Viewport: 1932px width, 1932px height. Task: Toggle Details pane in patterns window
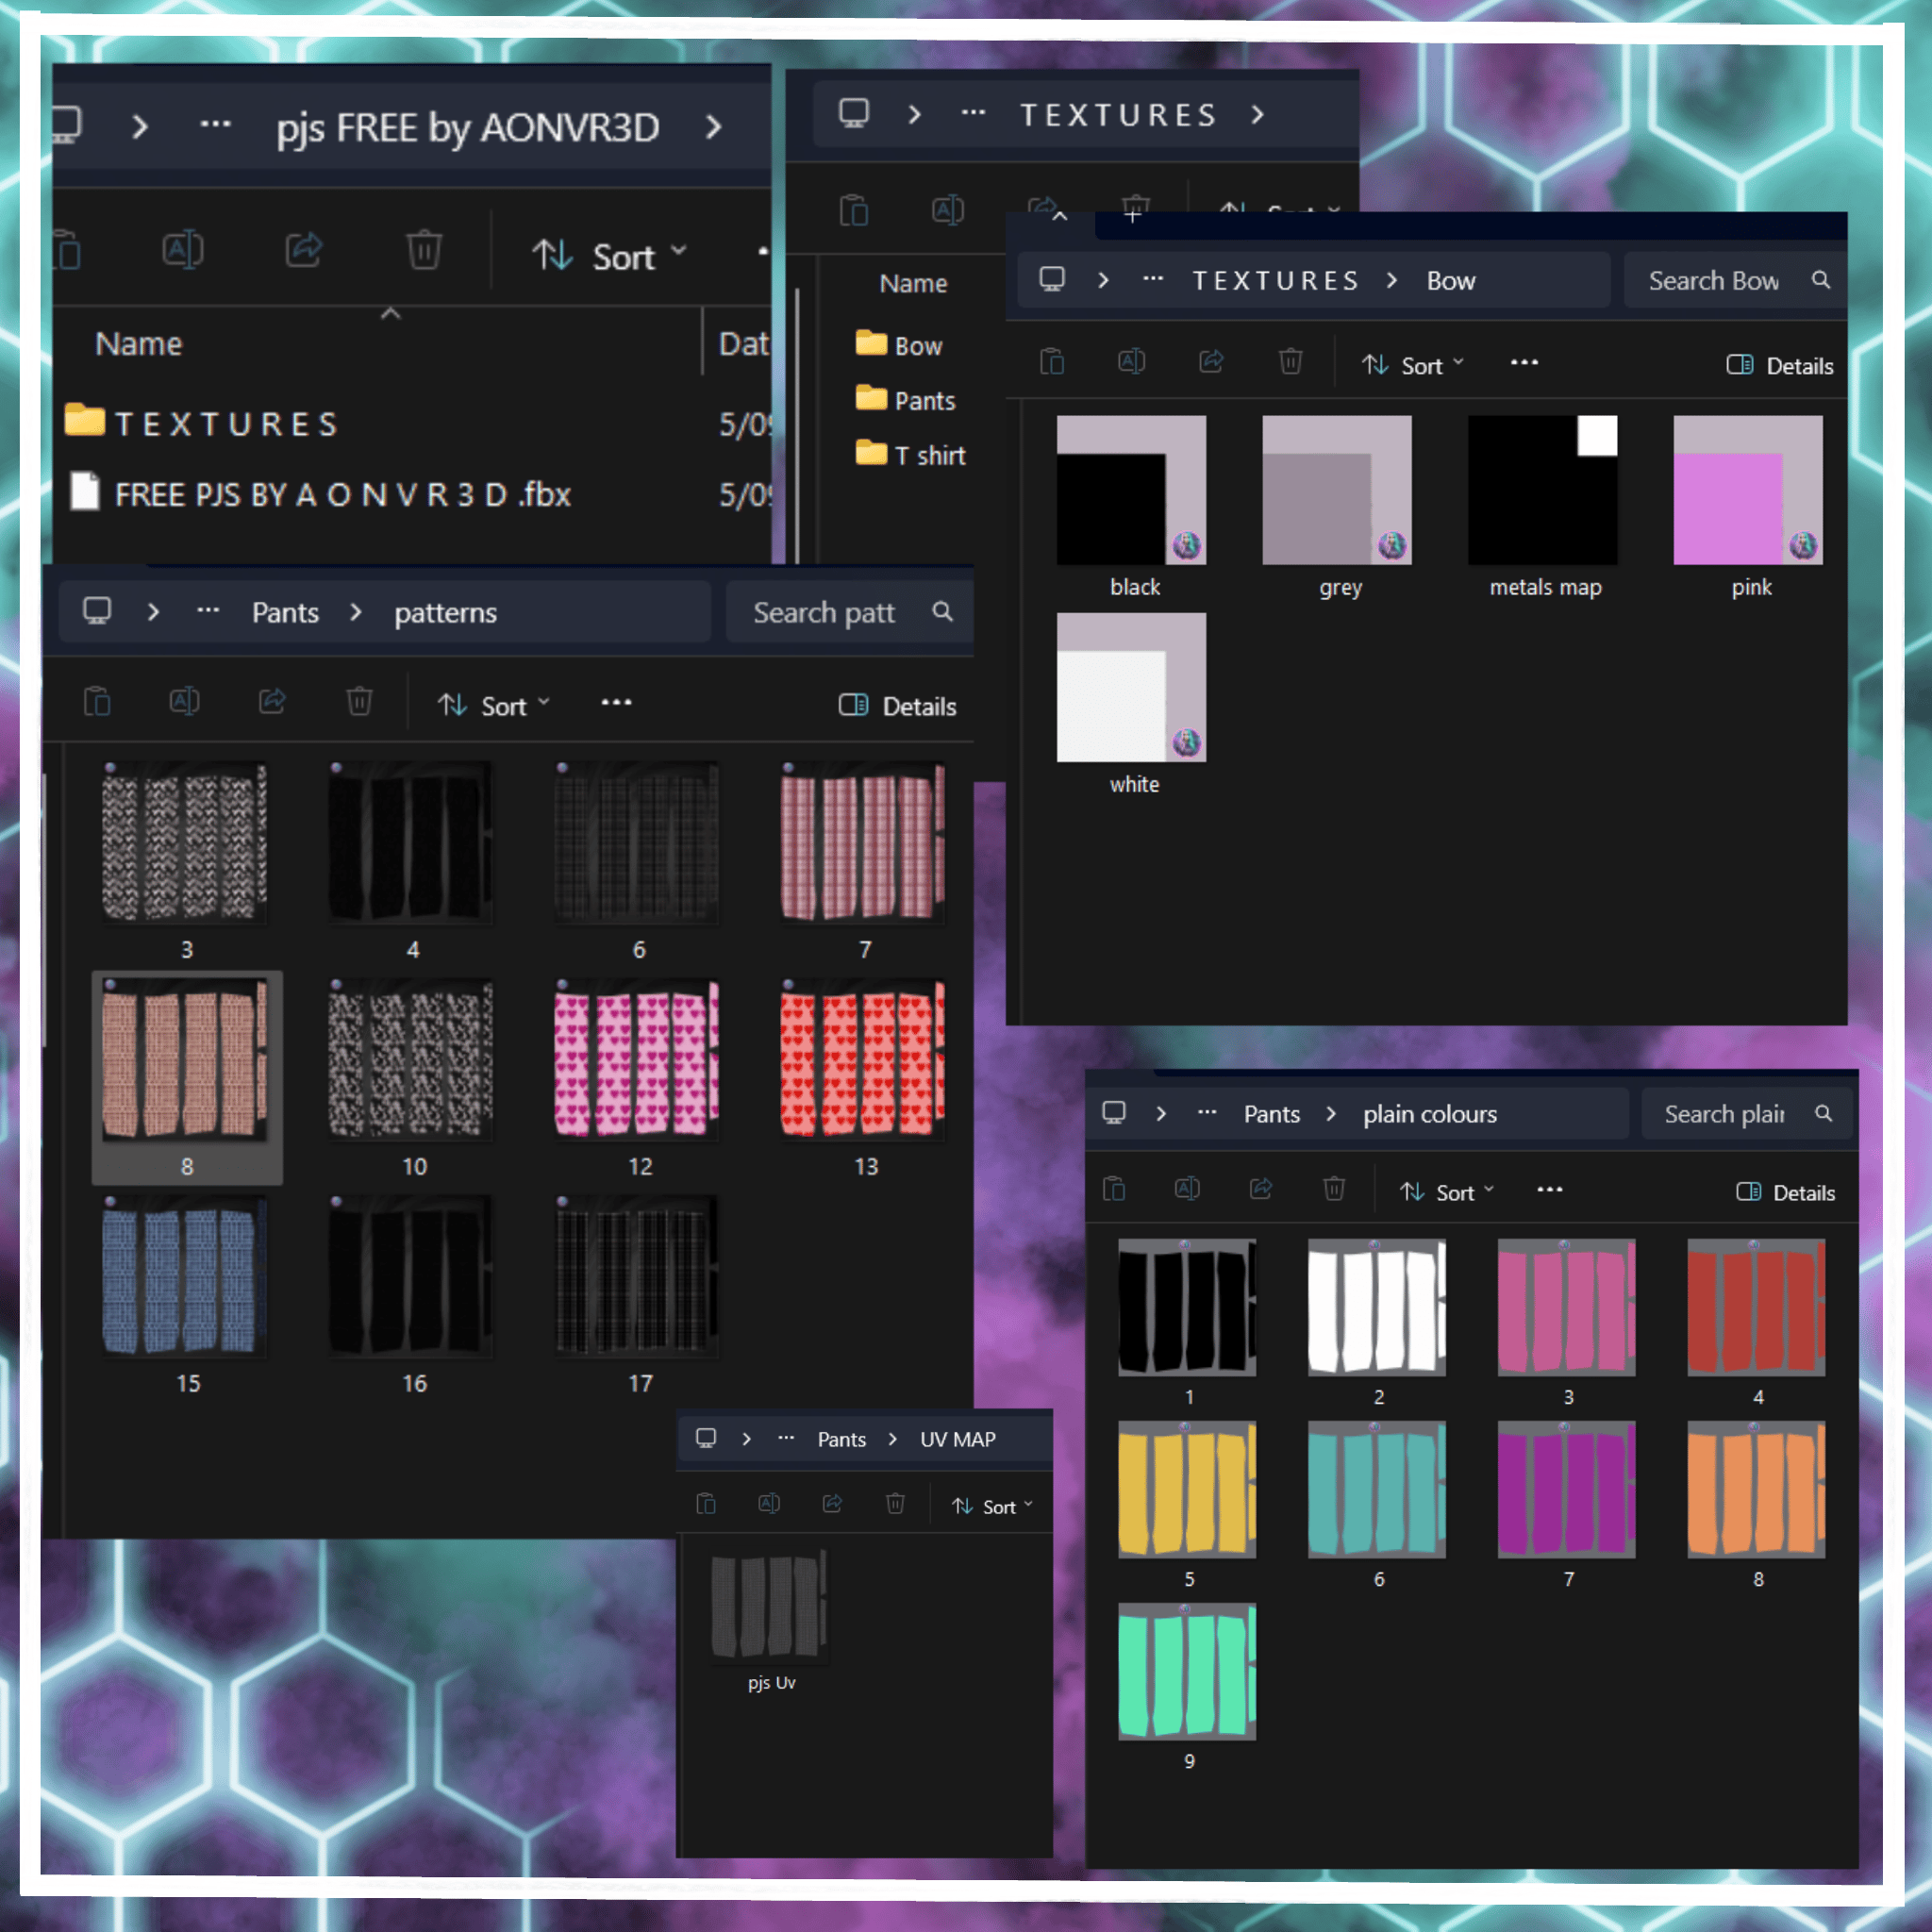point(897,706)
